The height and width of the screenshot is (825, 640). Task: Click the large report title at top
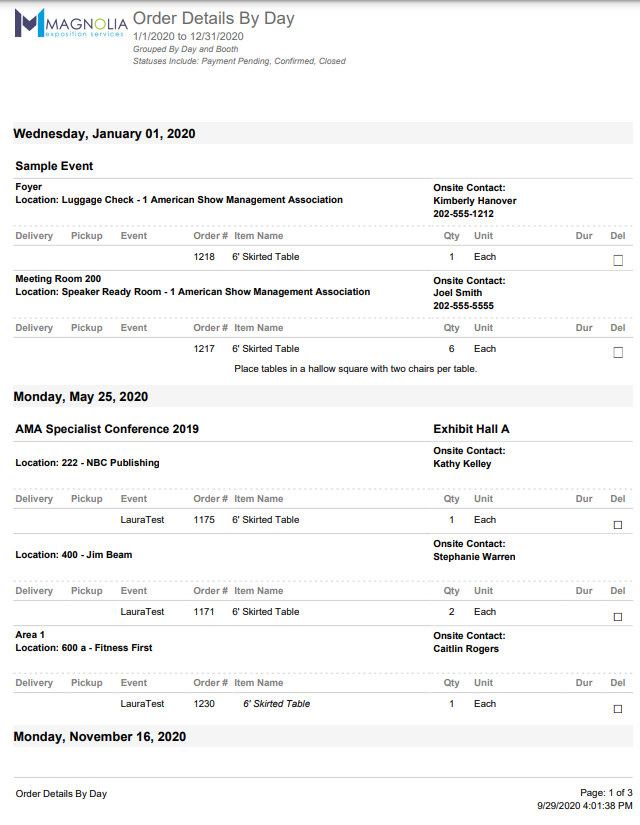[x=213, y=18]
